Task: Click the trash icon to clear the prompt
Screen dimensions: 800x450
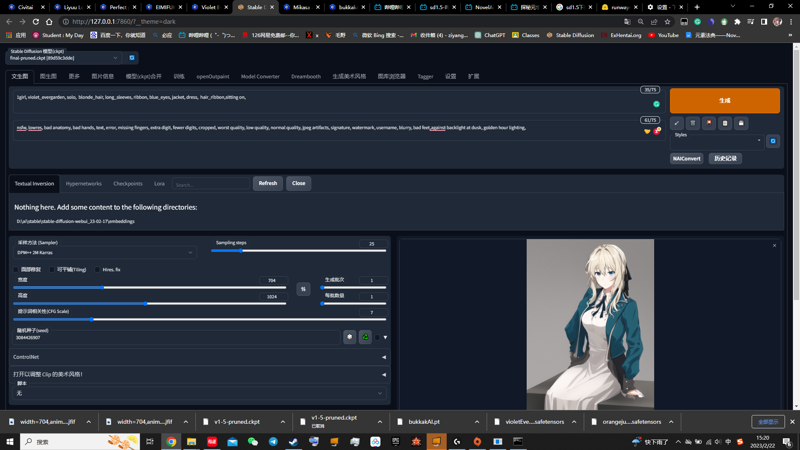Action: [x=693, y=123]
